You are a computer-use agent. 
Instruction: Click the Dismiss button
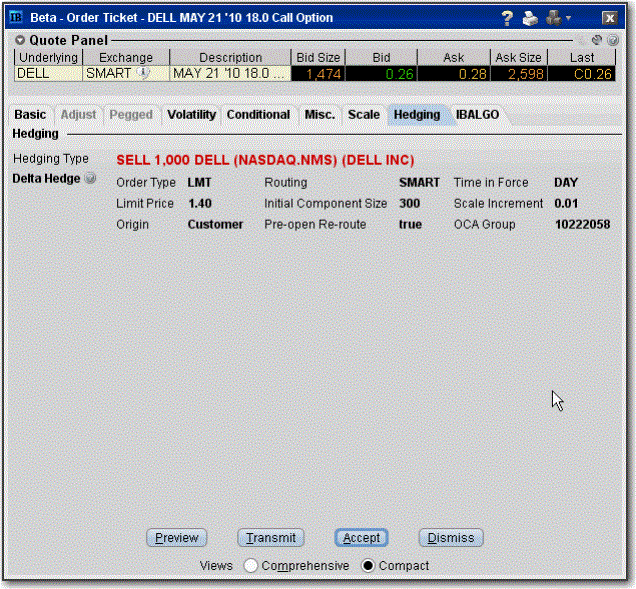pyautogui.click(x=451, y=538)
